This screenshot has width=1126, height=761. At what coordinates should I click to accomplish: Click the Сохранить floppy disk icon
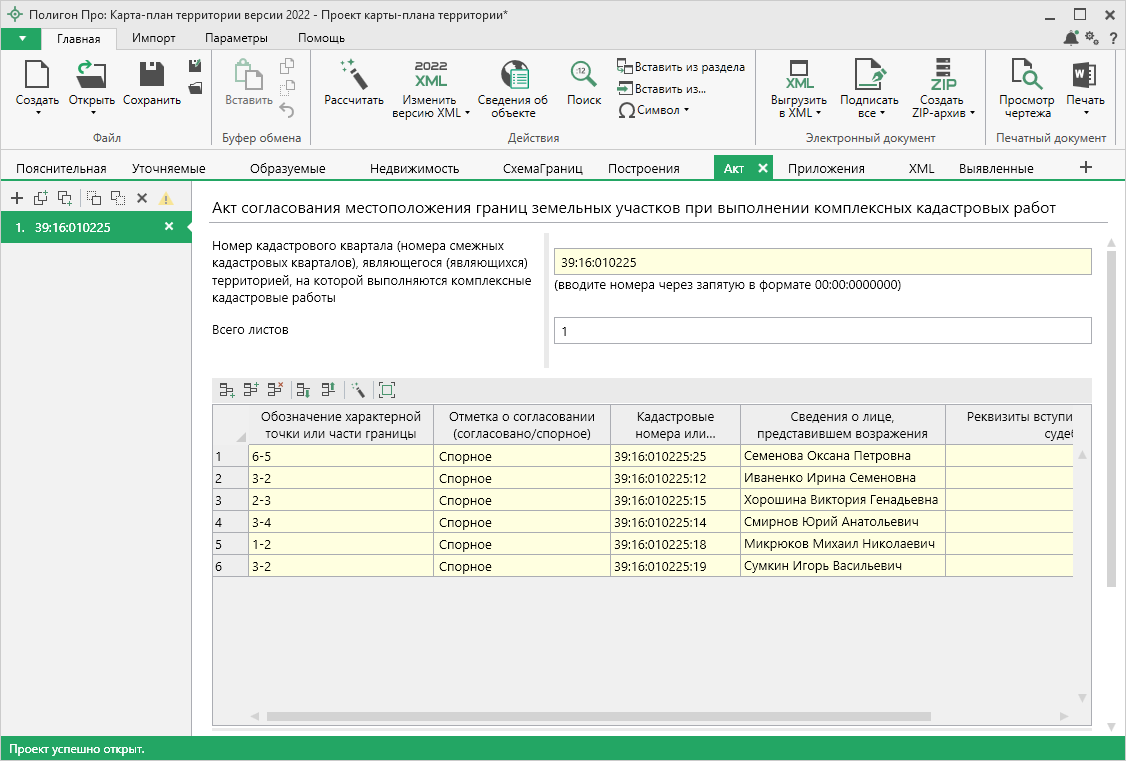point(152,76)
